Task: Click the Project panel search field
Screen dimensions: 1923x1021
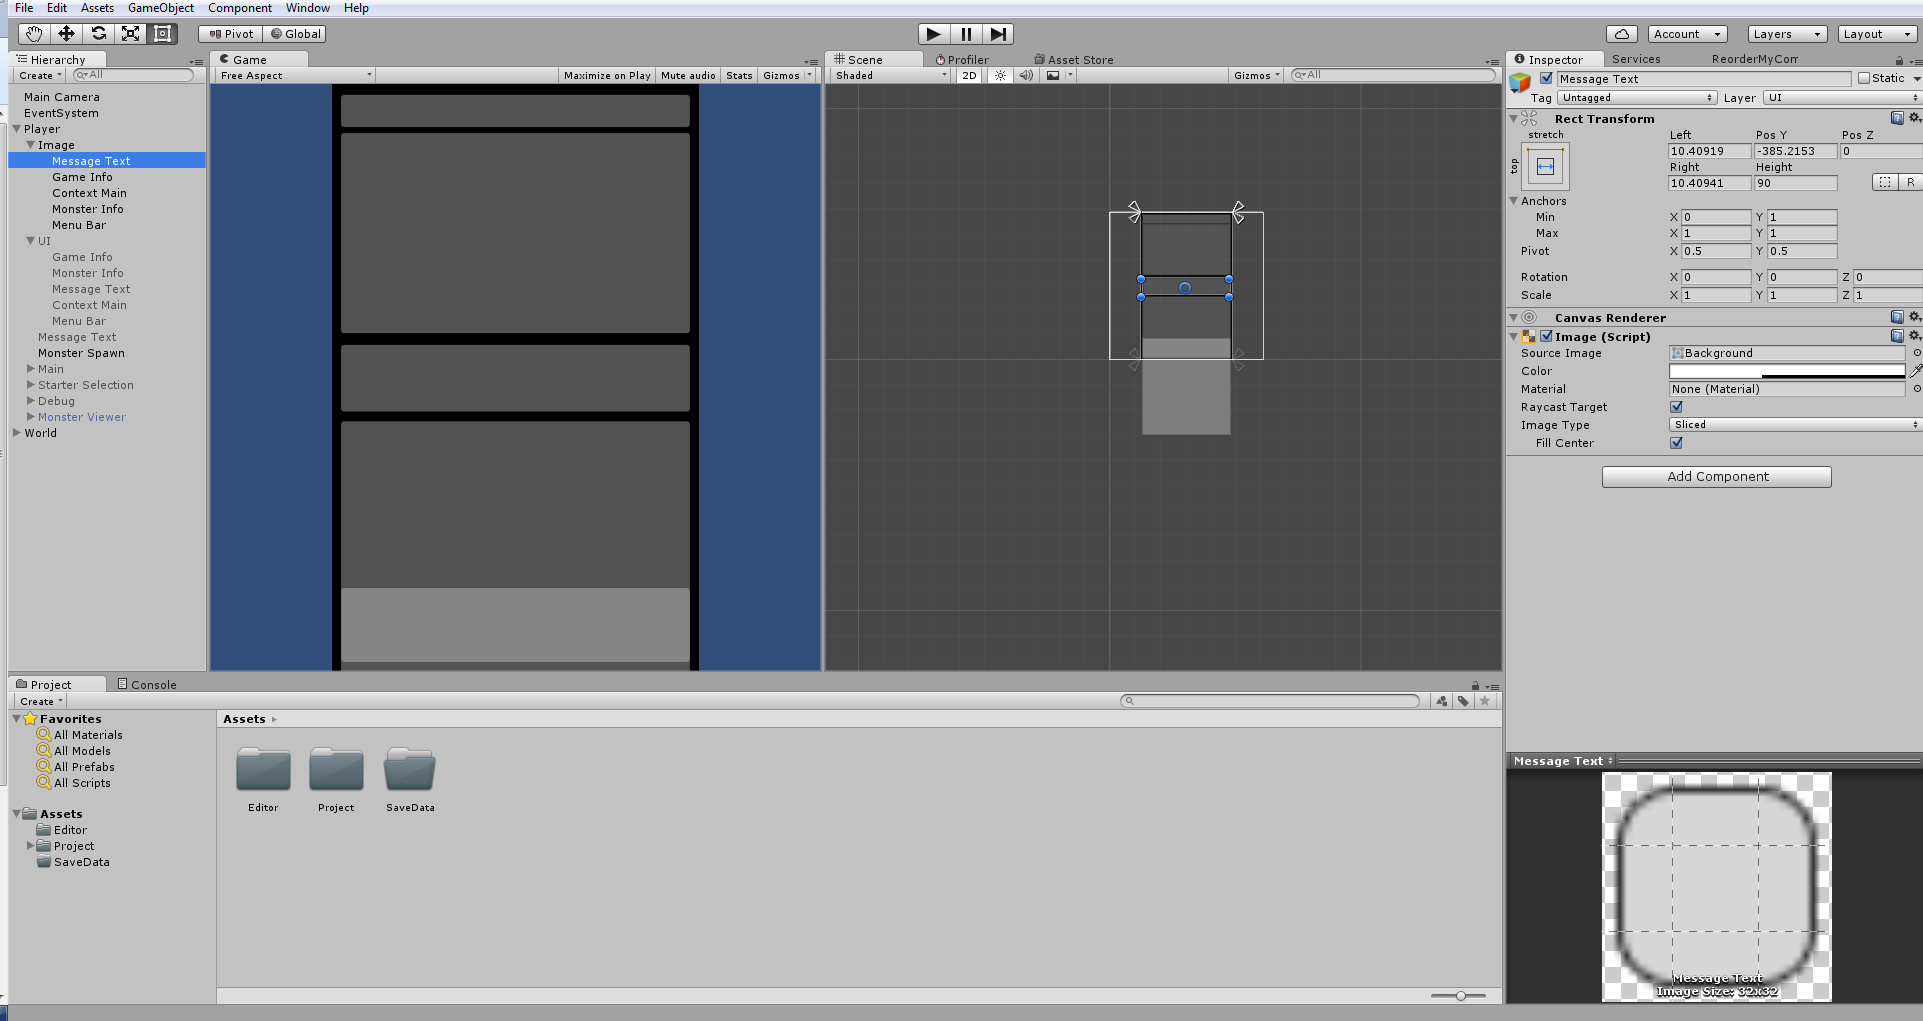Action: [x=1270, y=701]
